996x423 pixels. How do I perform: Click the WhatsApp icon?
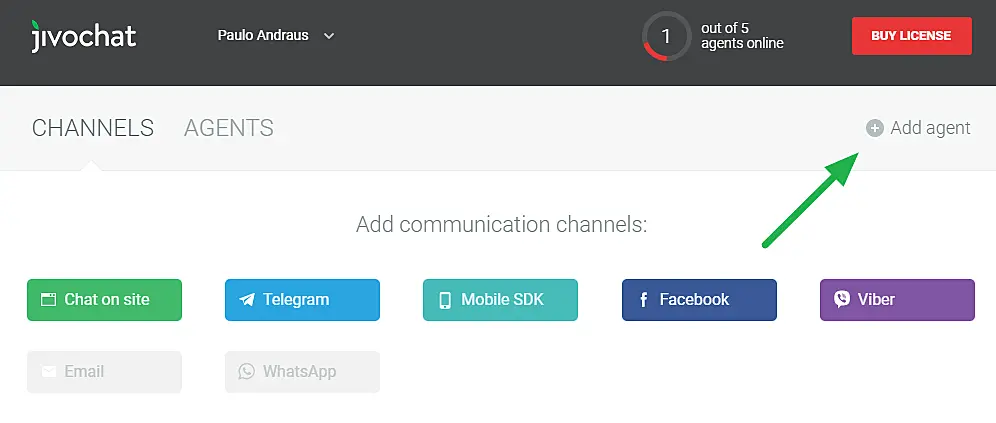tap(247, 371)
